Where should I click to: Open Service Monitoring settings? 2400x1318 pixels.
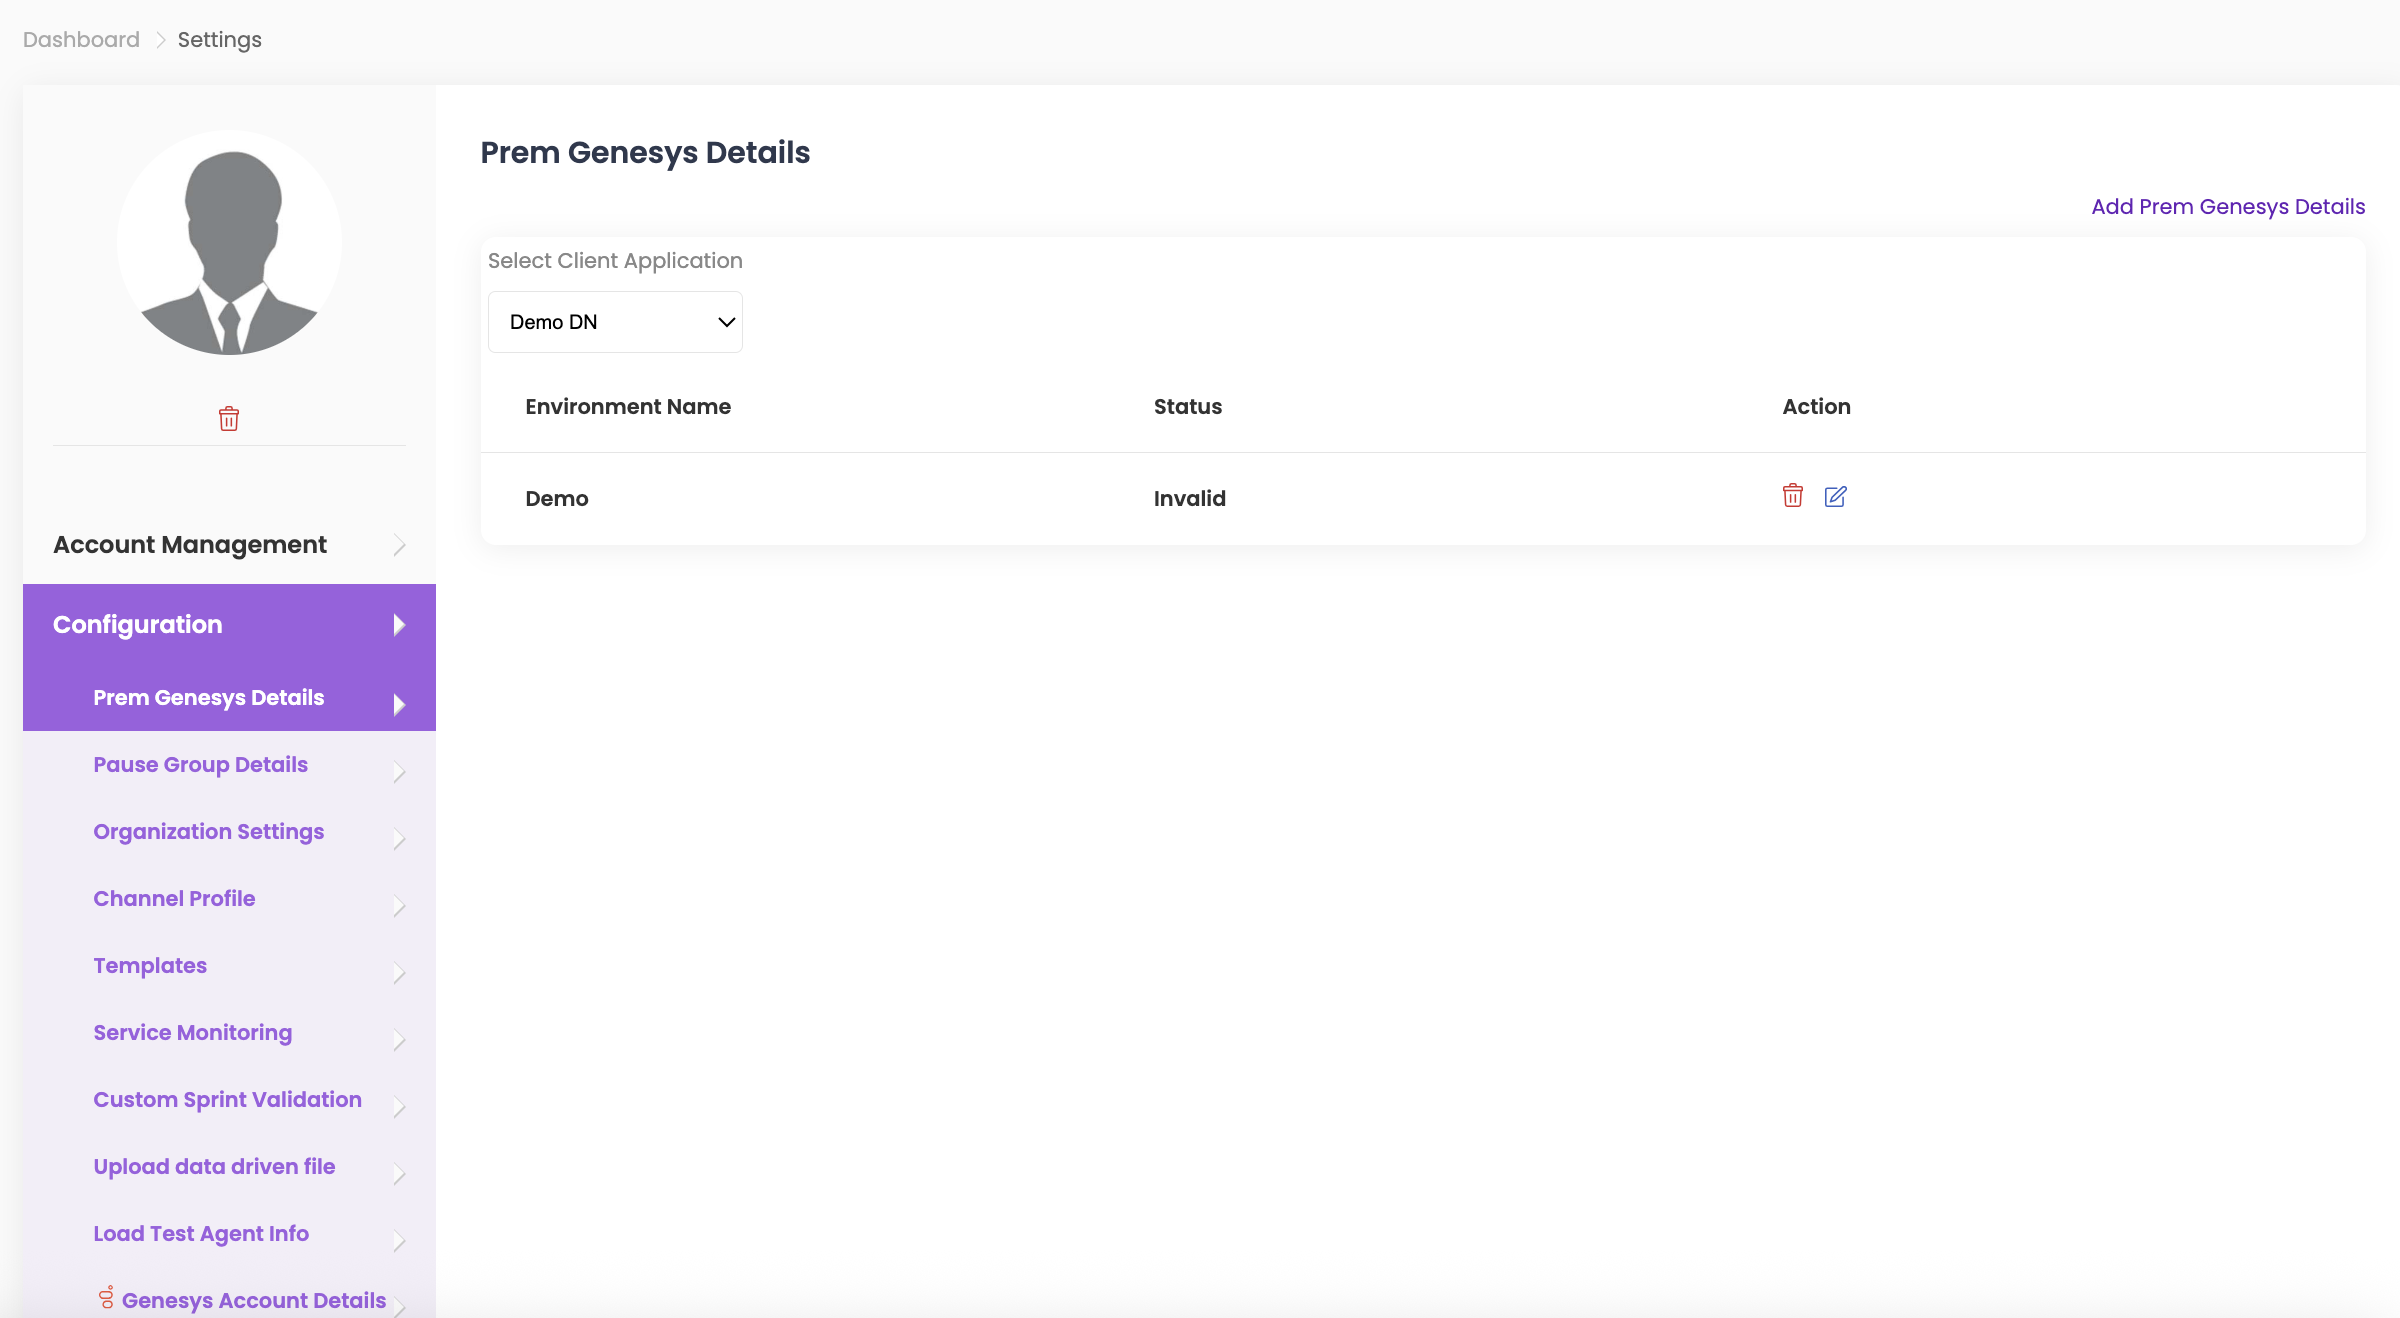192,1033
